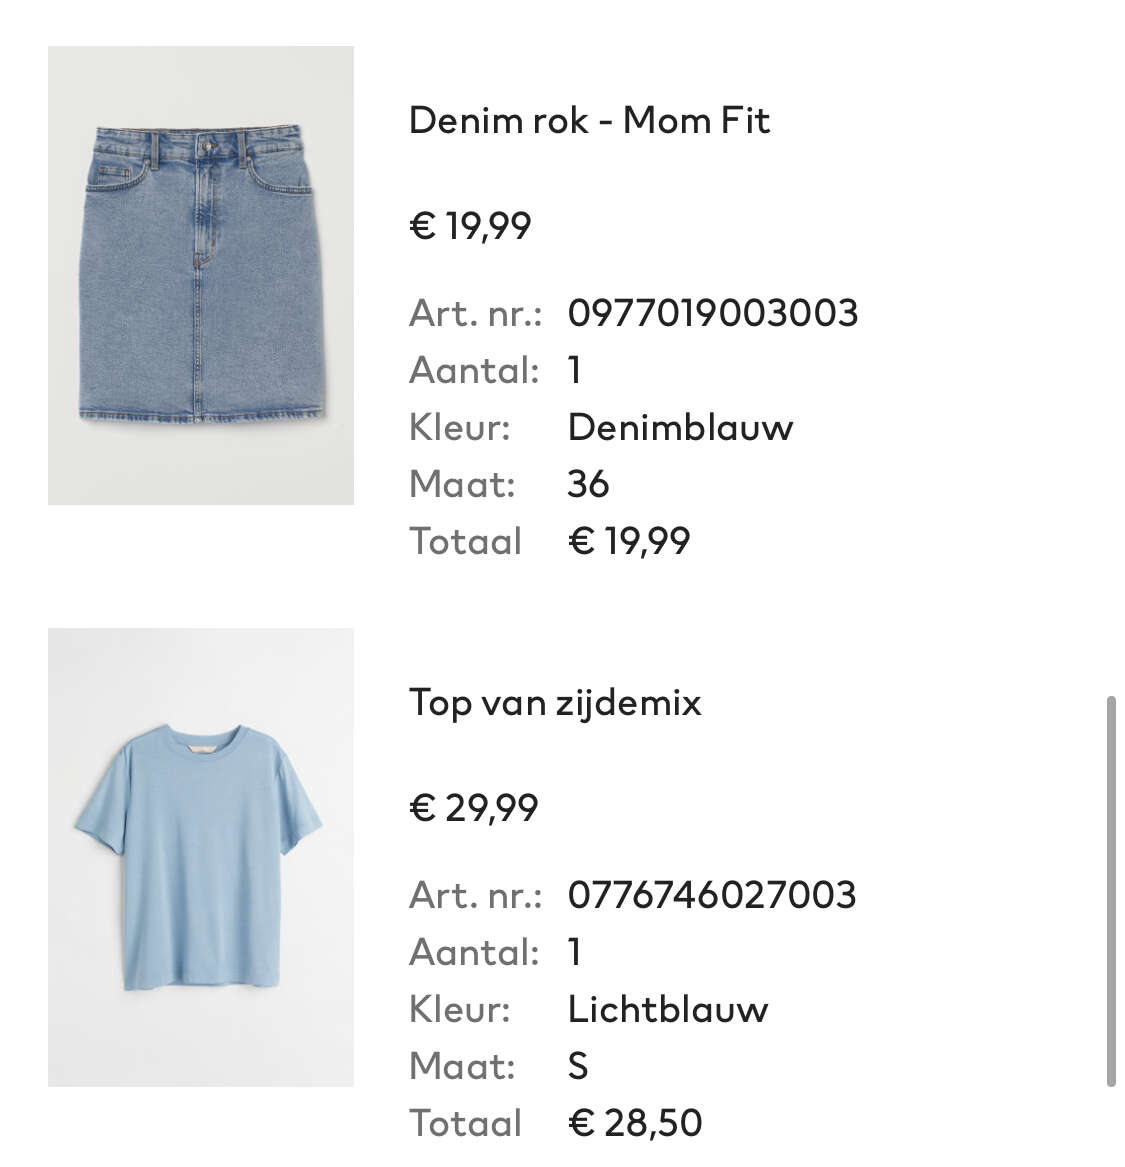This screenshot has width=1125, height=1167.
Task: Click the Lichtblauw color value
Action: click(x=667, y=1009)
